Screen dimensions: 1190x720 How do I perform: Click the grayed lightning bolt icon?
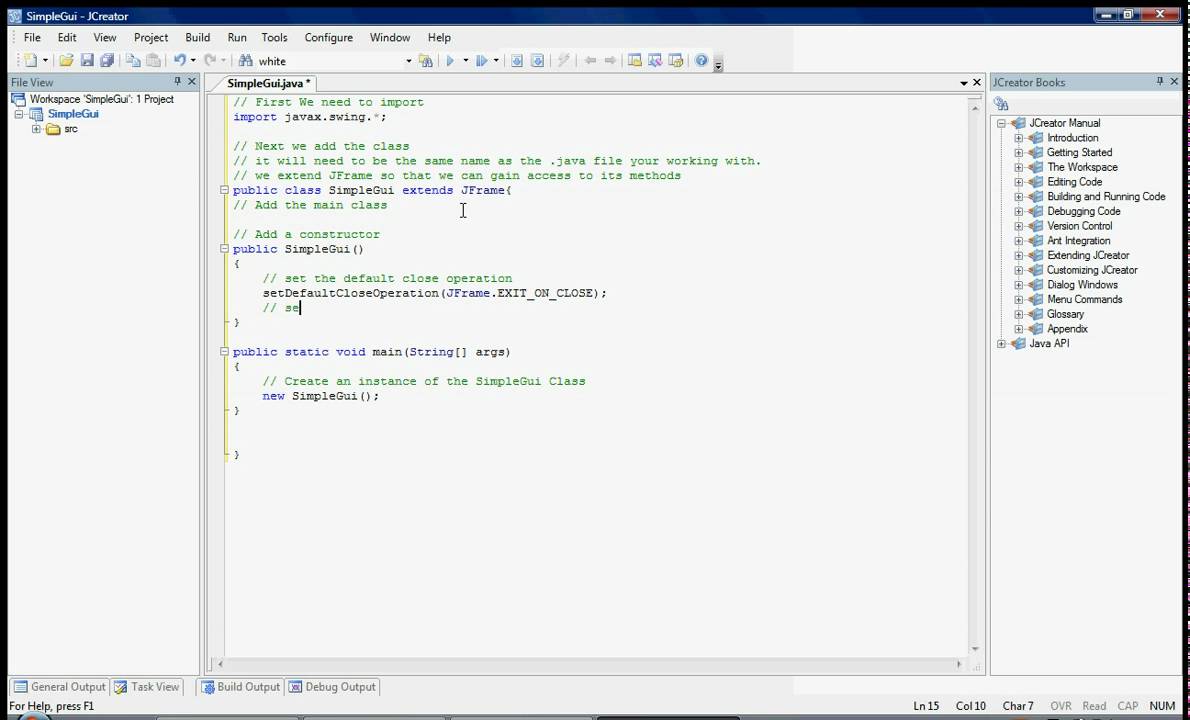coord(563,61)
